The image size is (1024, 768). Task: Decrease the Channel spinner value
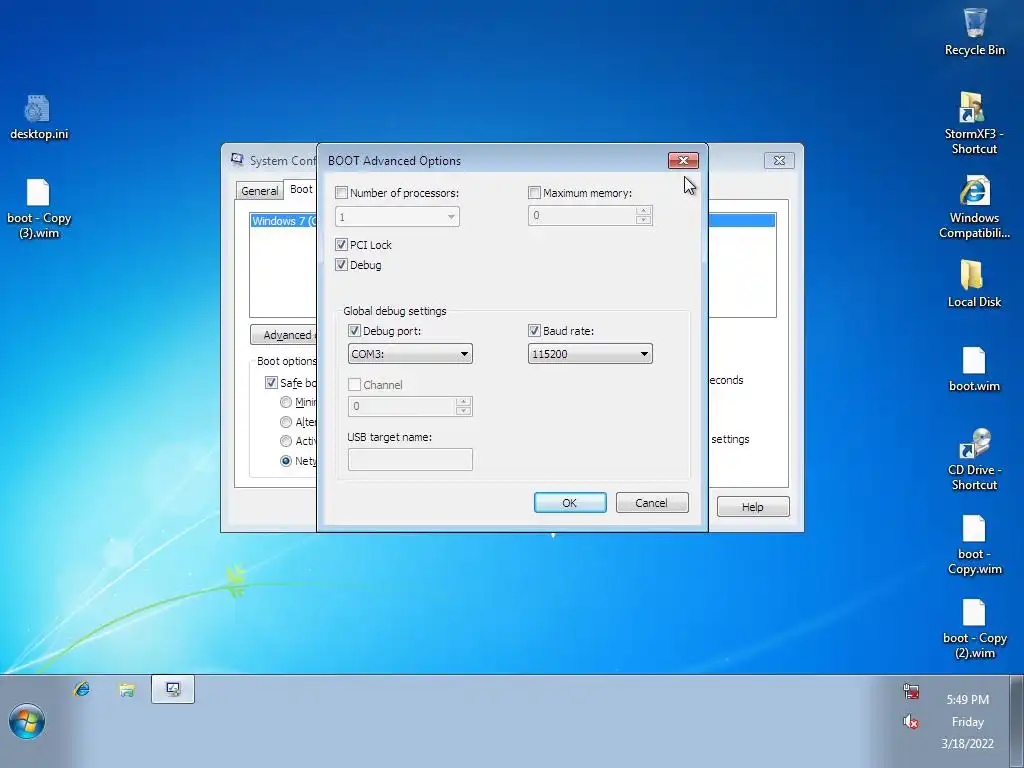[x=463, y=411]
